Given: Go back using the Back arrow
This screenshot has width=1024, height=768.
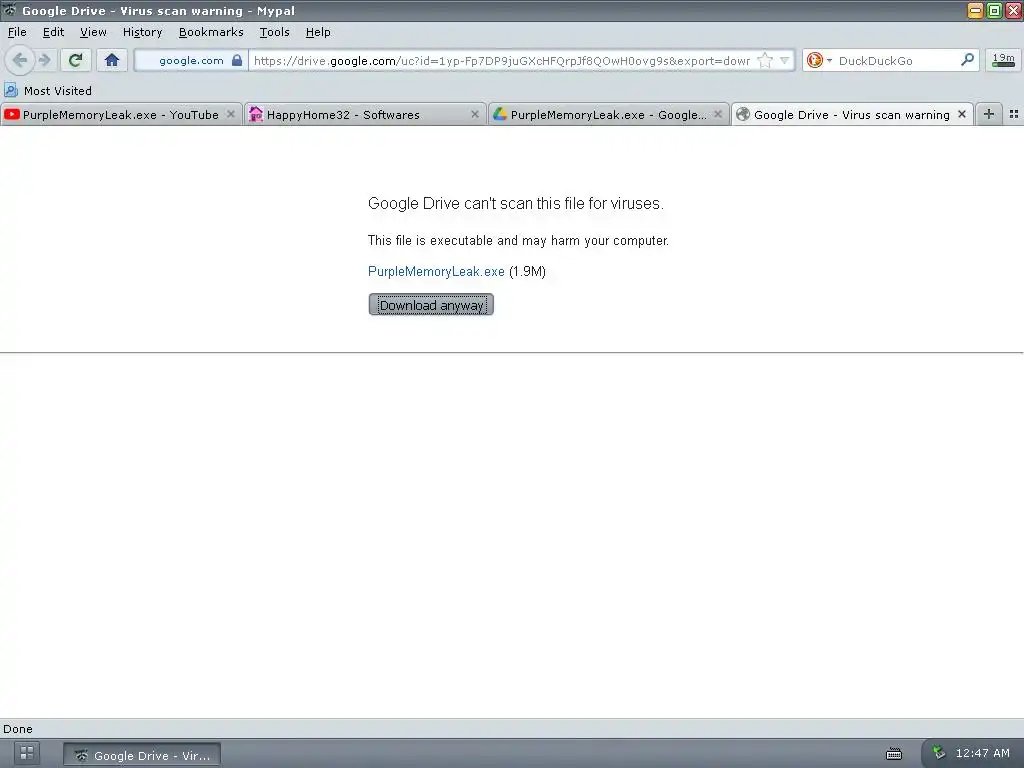Looking at the screenshot, I should pos(20,60).
